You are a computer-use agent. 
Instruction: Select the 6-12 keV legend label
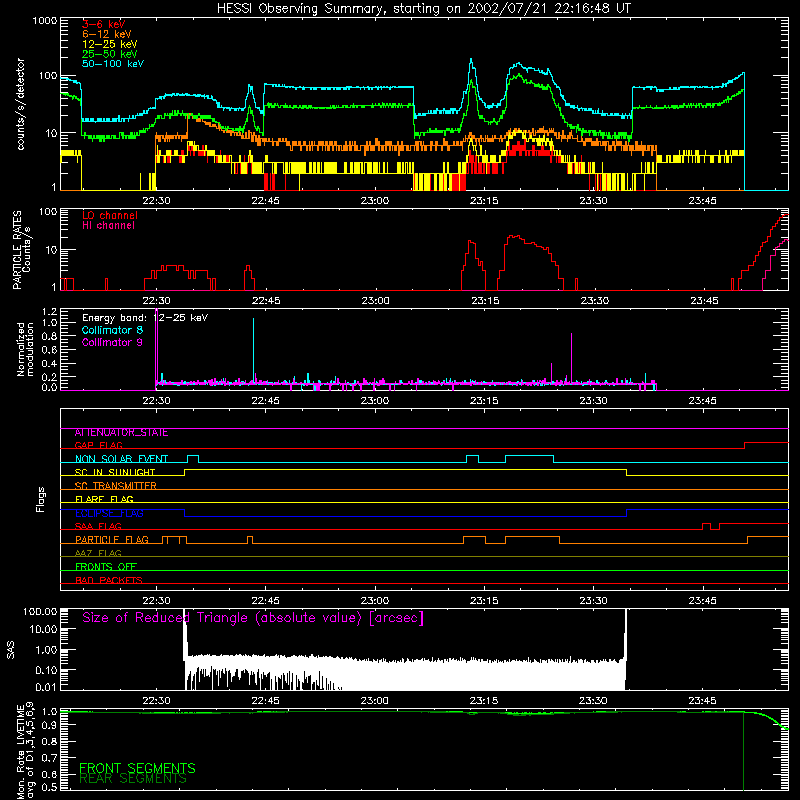(107, 34)
